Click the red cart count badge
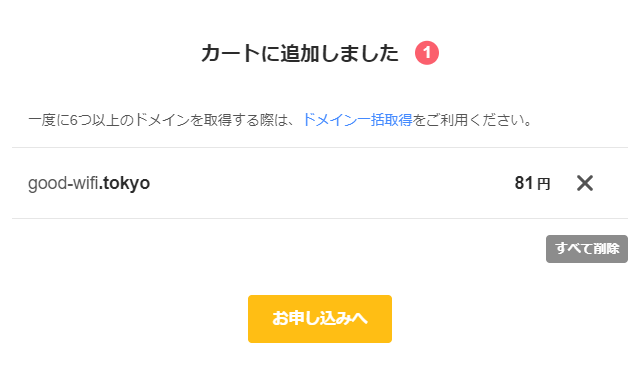 427,53
